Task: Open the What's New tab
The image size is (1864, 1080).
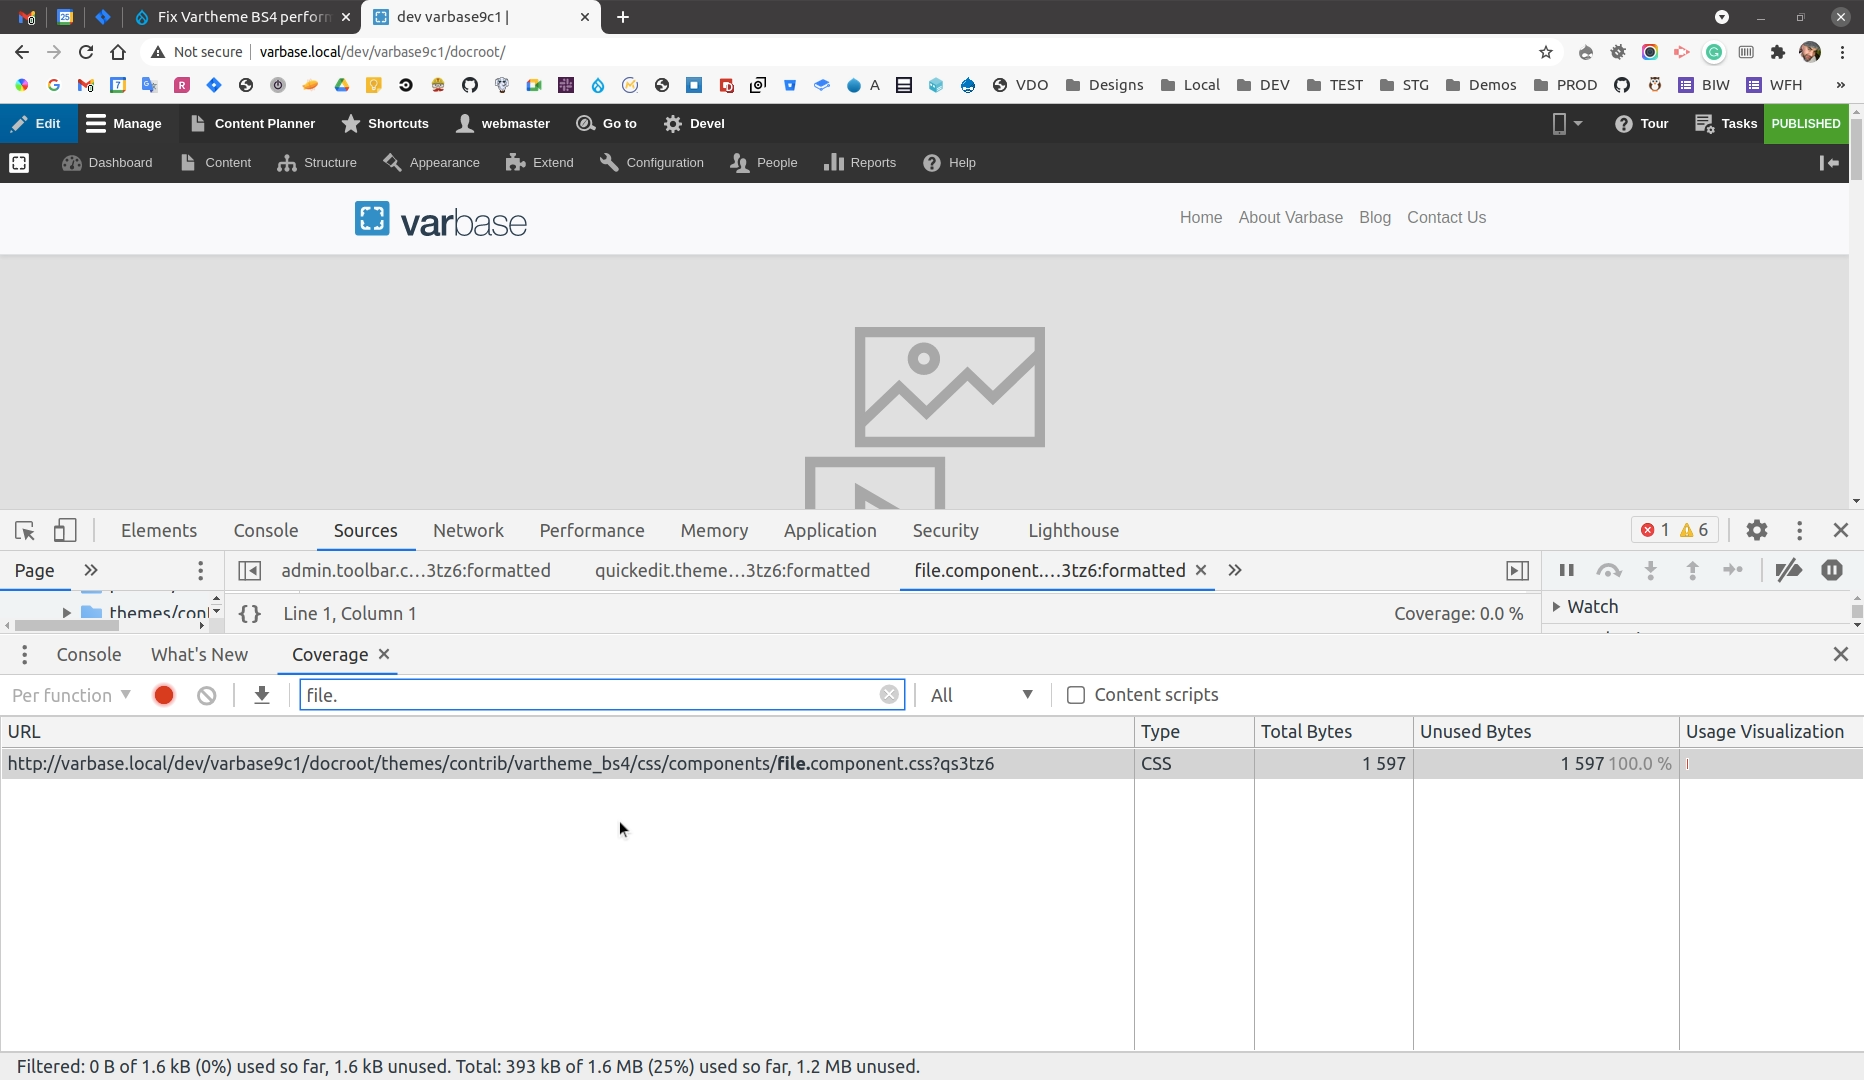Action: (199, 654)
